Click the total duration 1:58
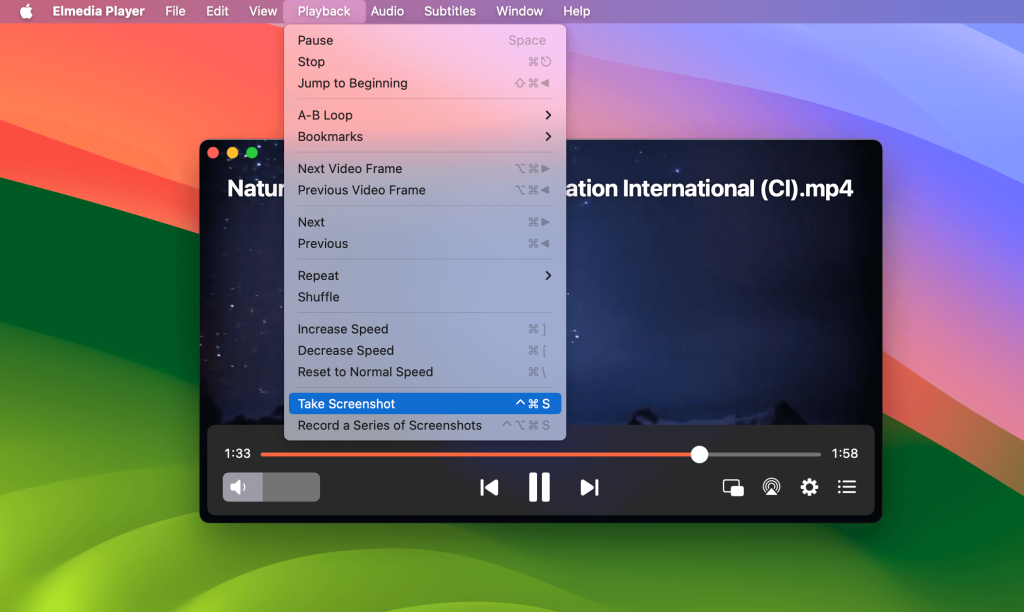 844,454
